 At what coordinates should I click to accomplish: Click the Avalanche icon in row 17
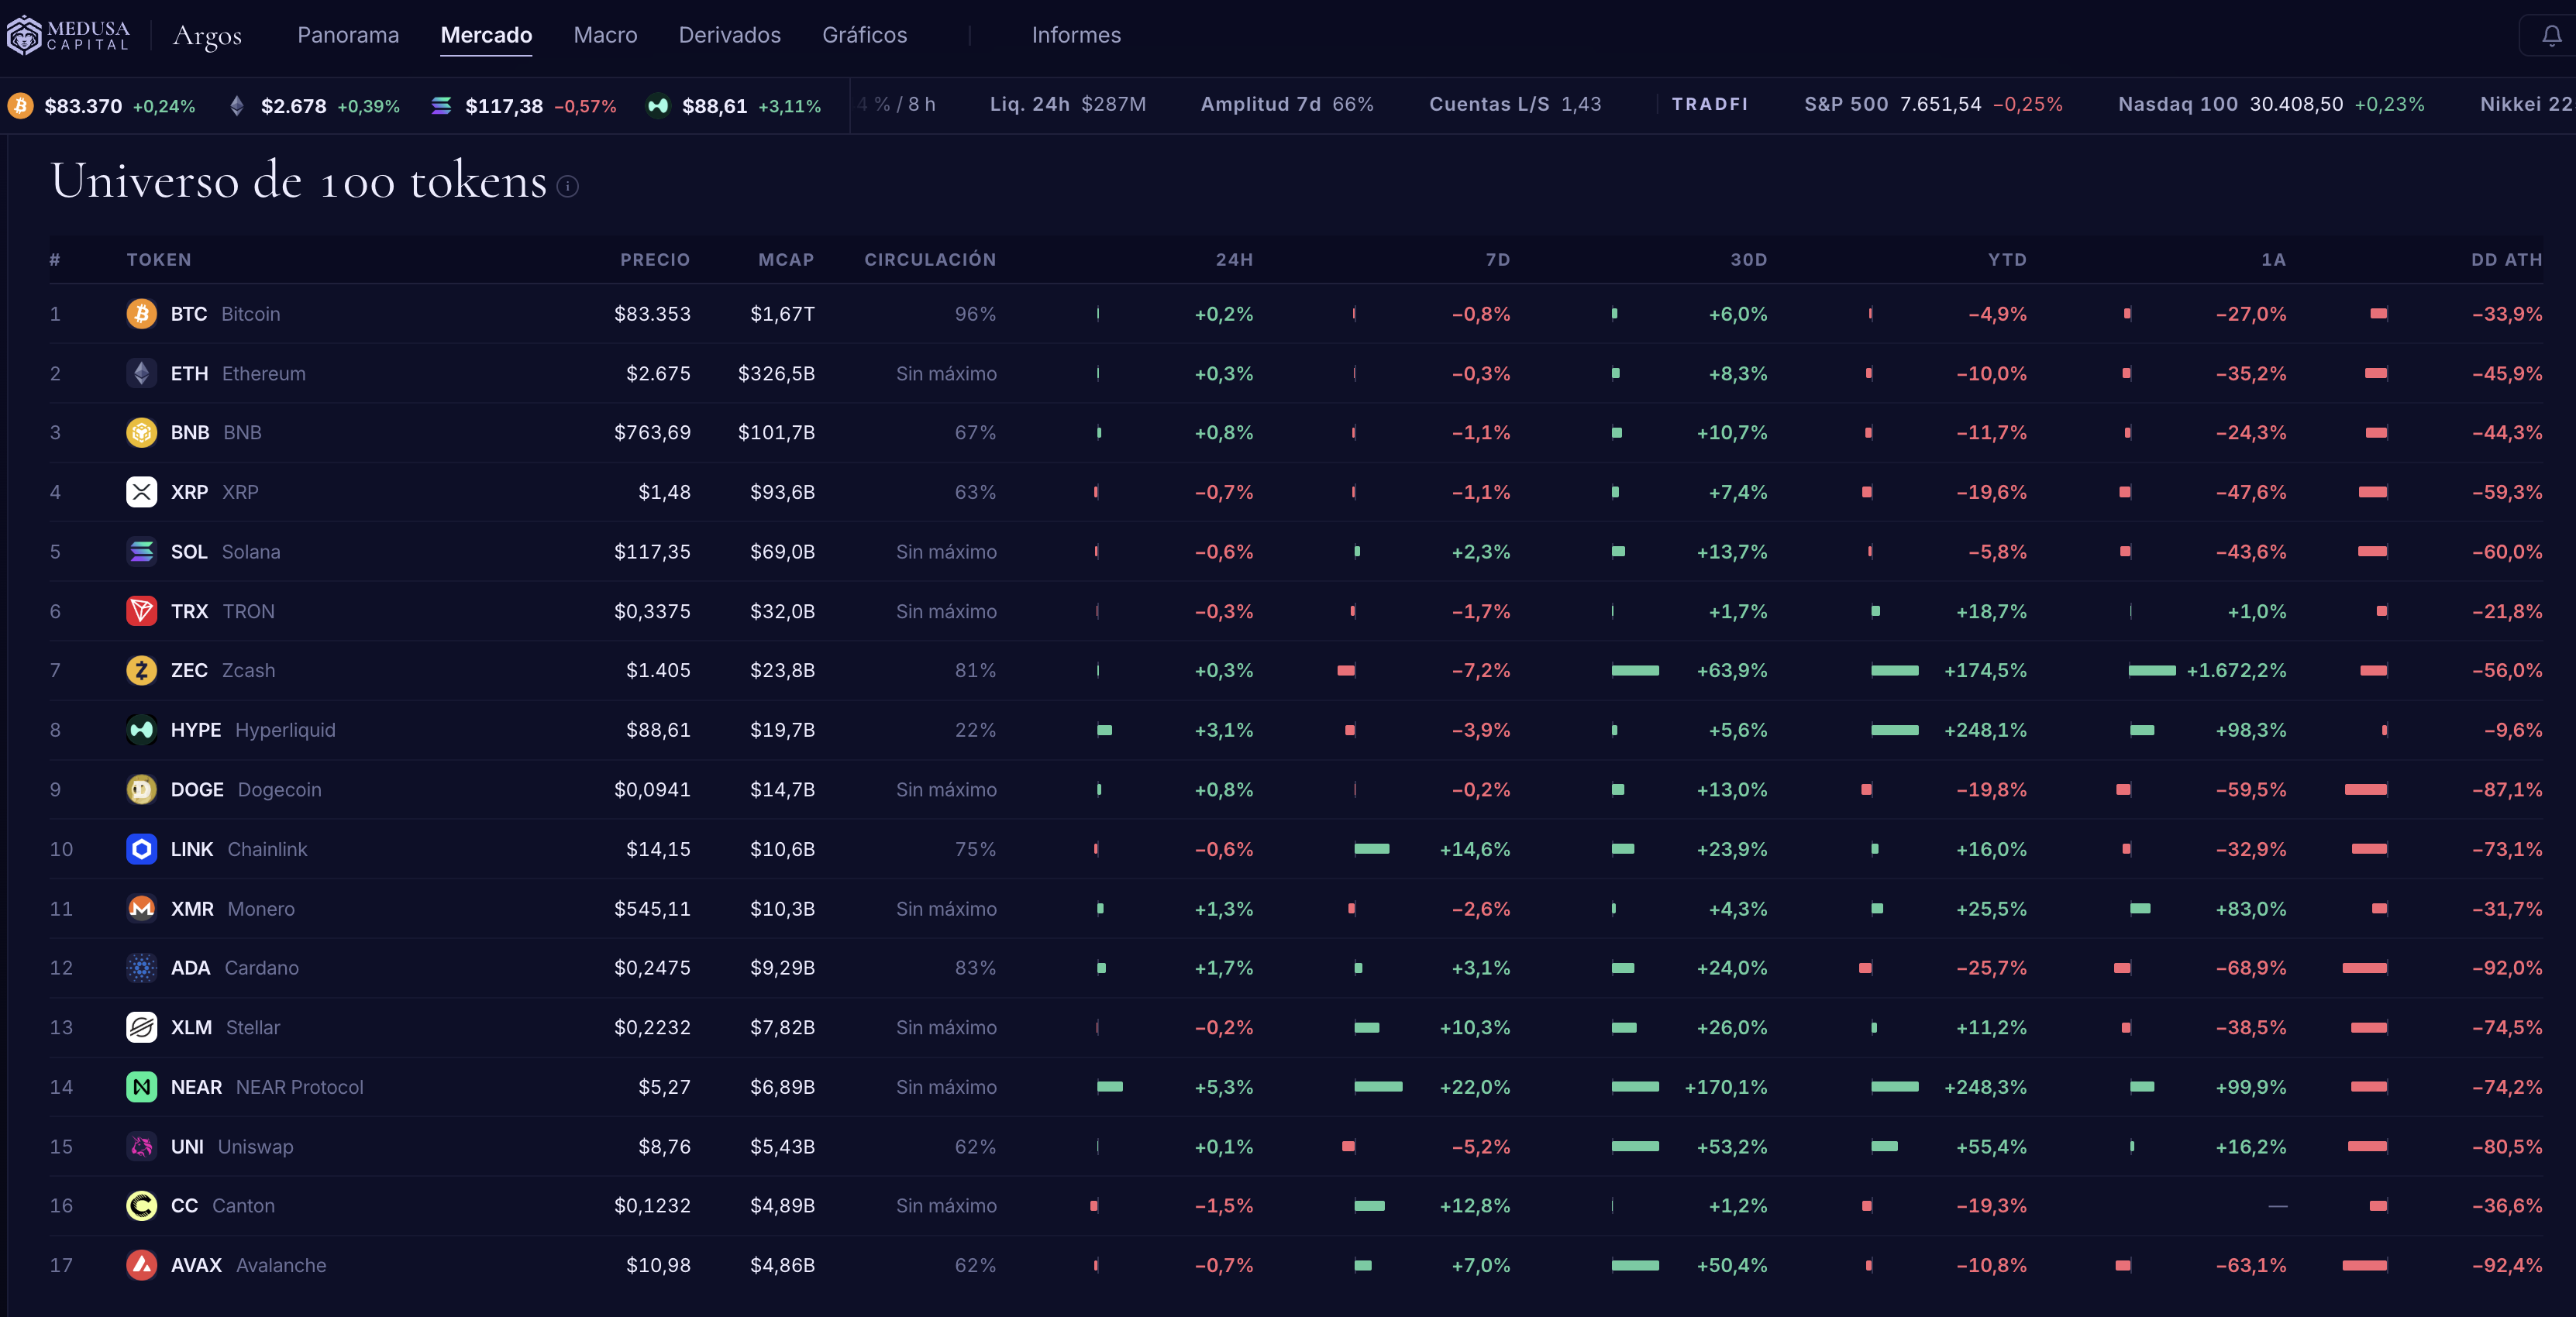pyautogui.click(x=141, y=1265)
